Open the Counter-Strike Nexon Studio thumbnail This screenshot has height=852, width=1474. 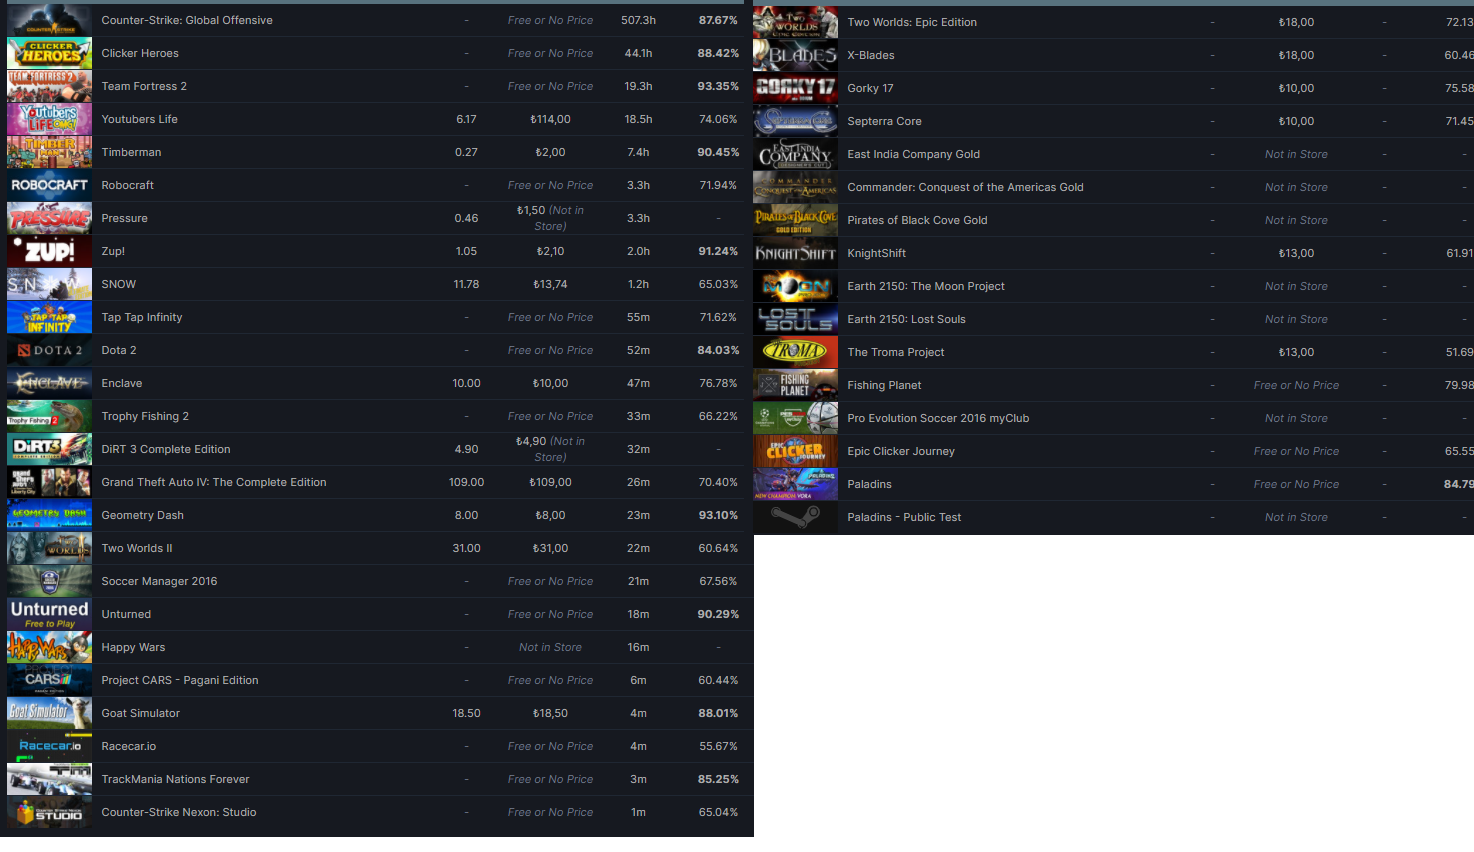tap(49, 812)
